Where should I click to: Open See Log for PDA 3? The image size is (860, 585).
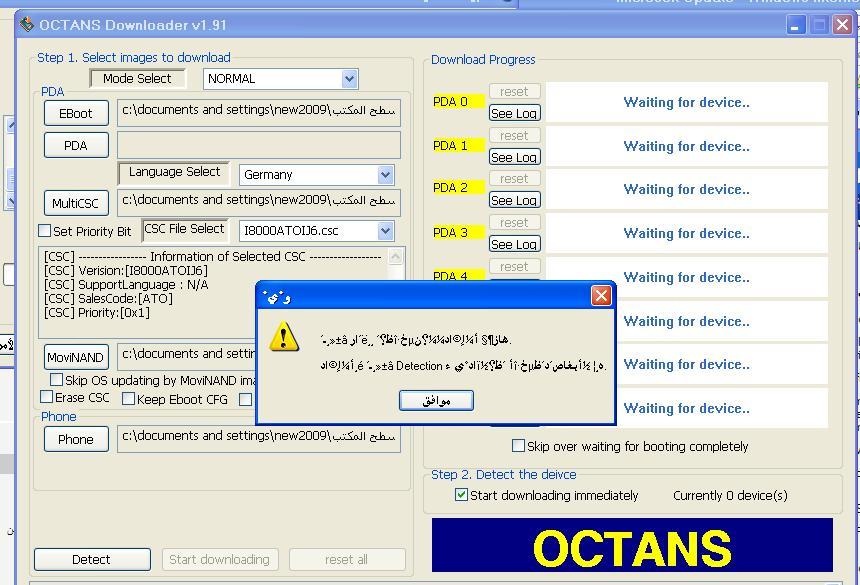(514, 244)
